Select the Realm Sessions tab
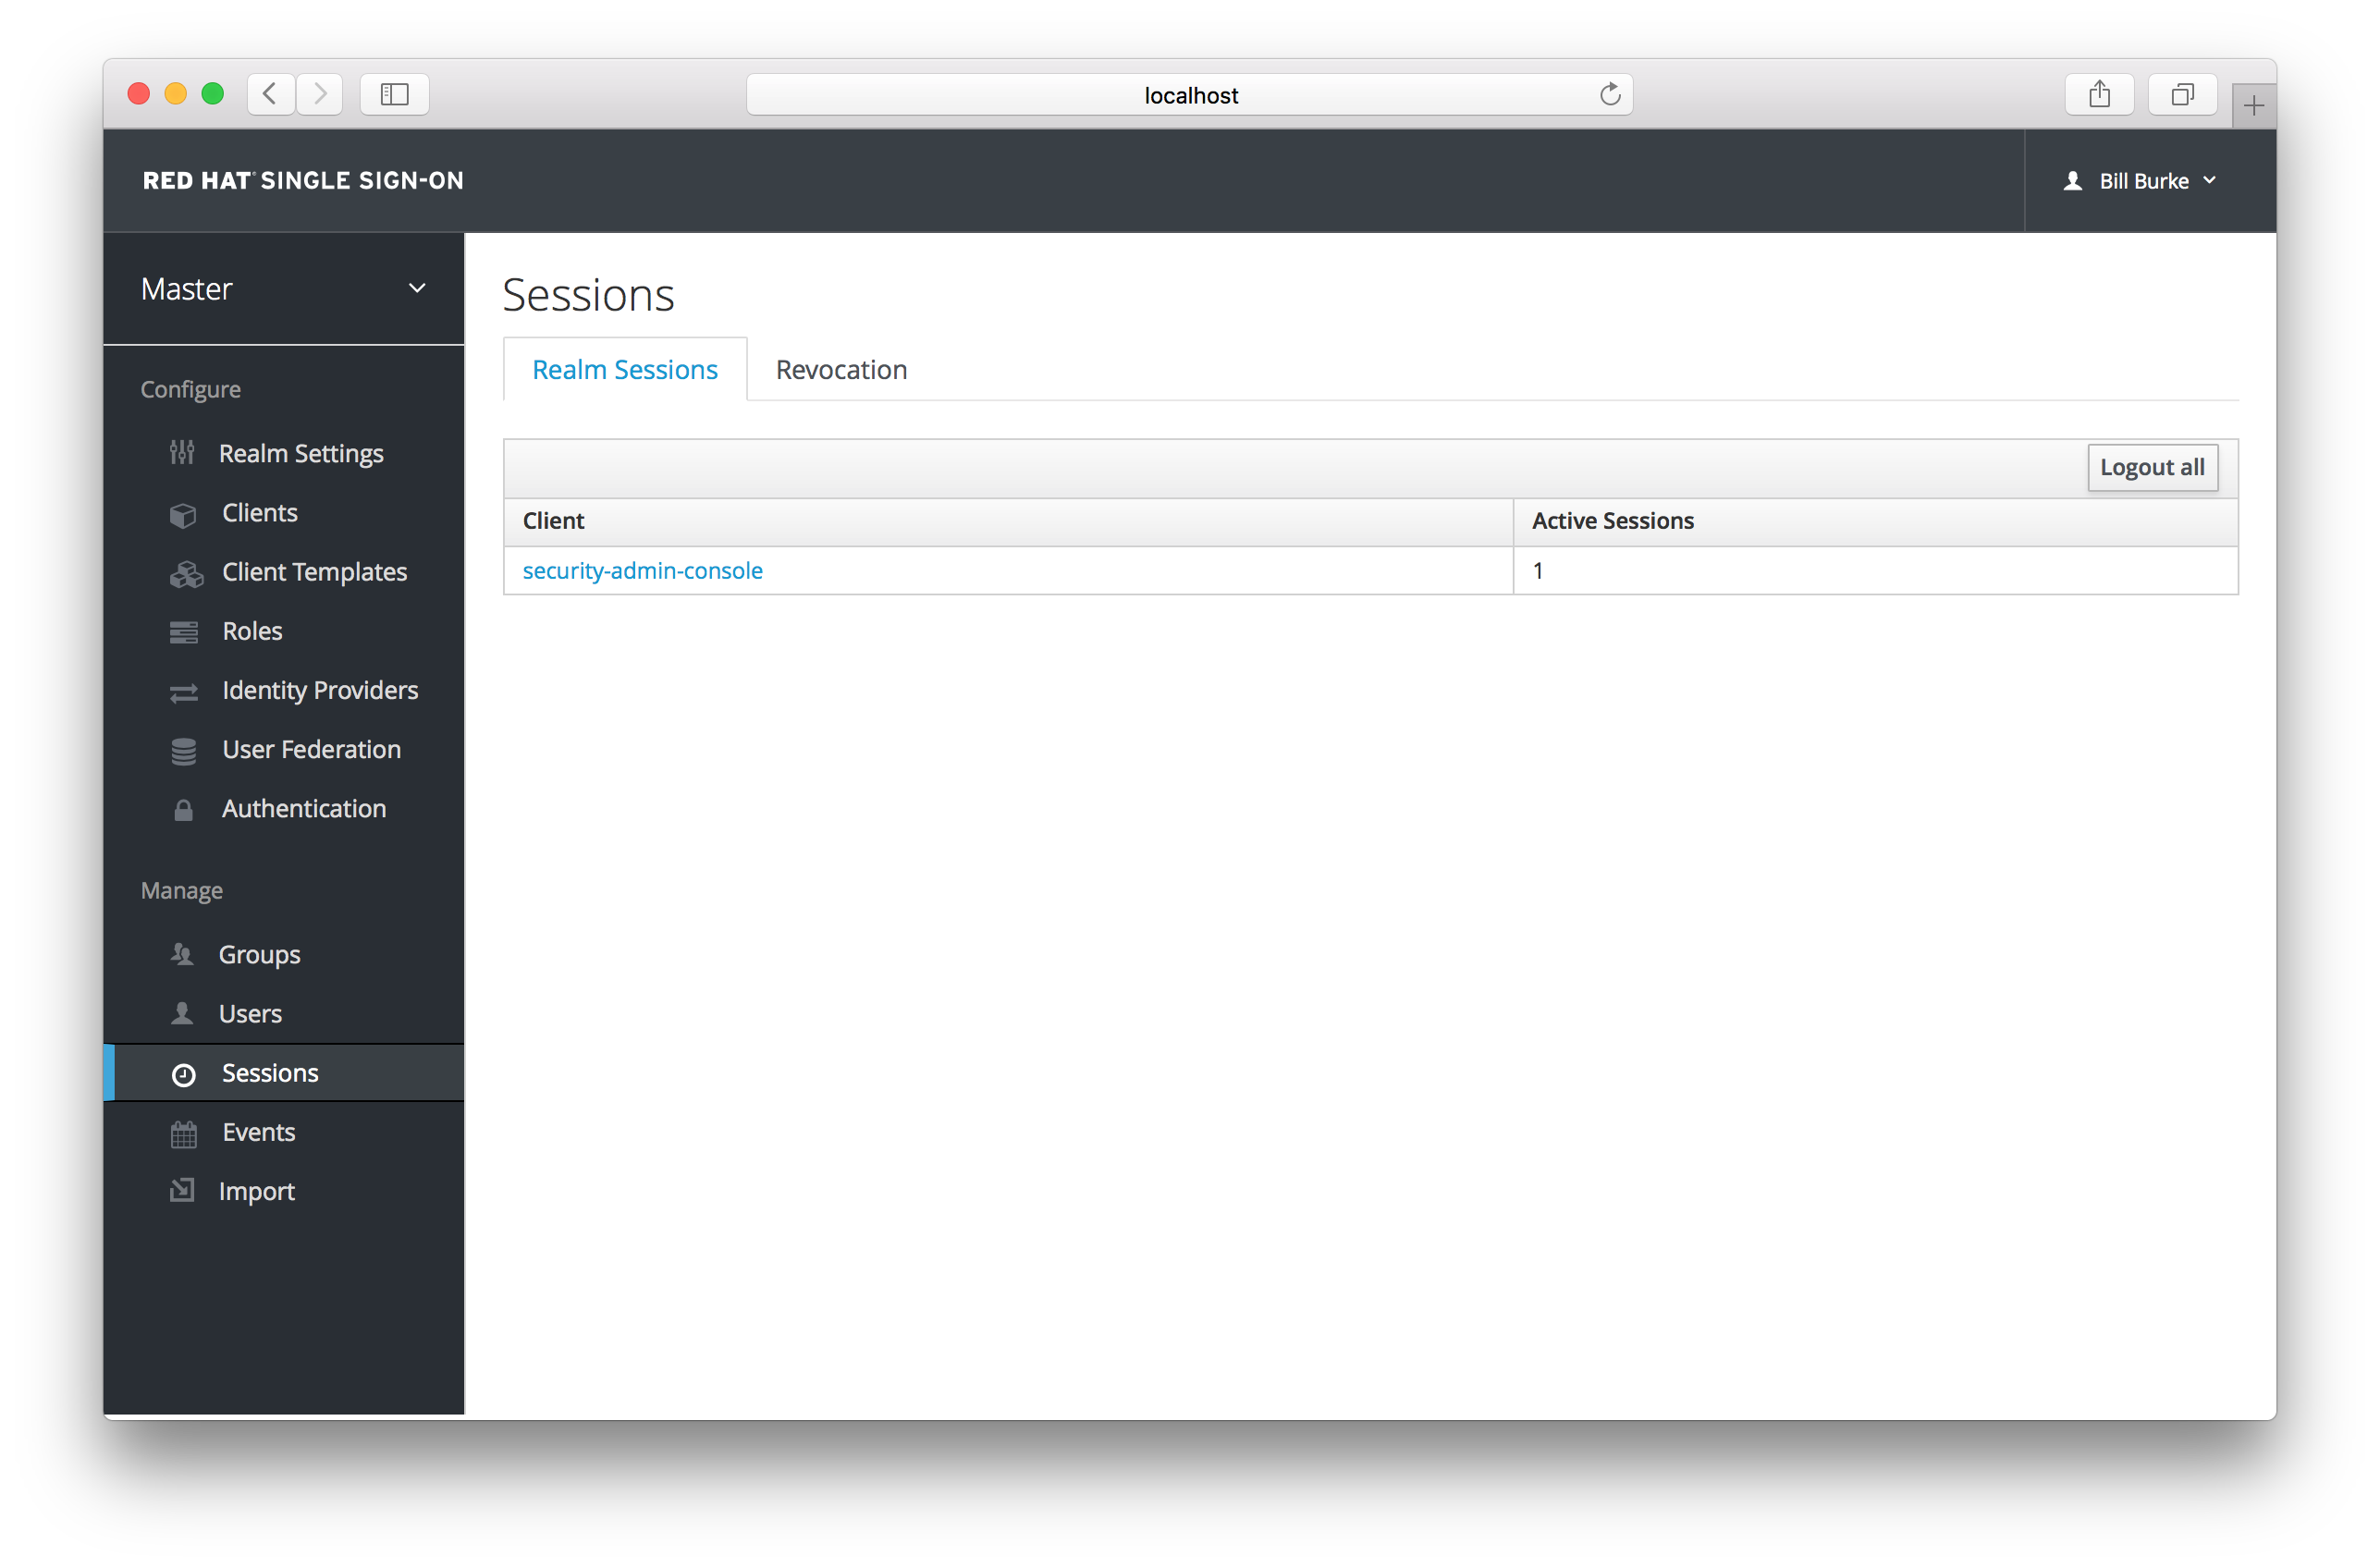Viewport: 2380px width, 1568px height. click(x=625, y=368)
